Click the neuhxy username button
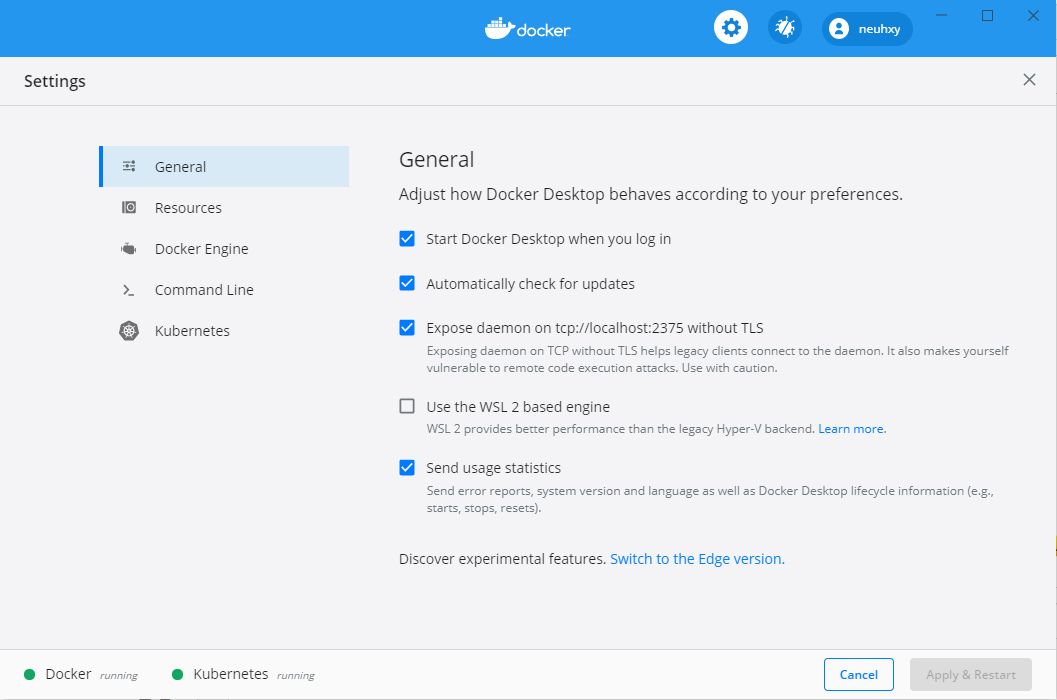1057x700 pixels. (x=867, y=28)
